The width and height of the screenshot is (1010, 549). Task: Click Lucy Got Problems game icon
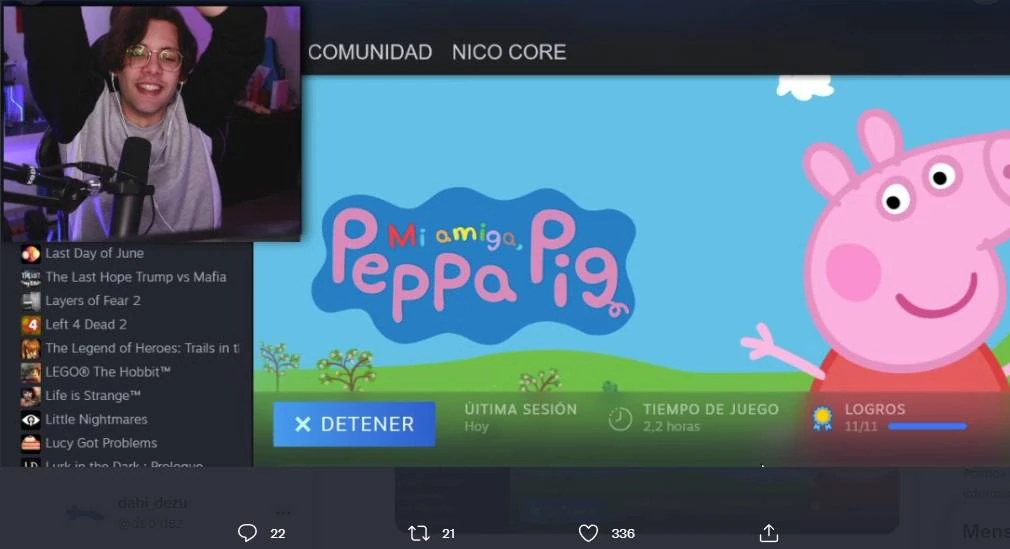(30, 443)
